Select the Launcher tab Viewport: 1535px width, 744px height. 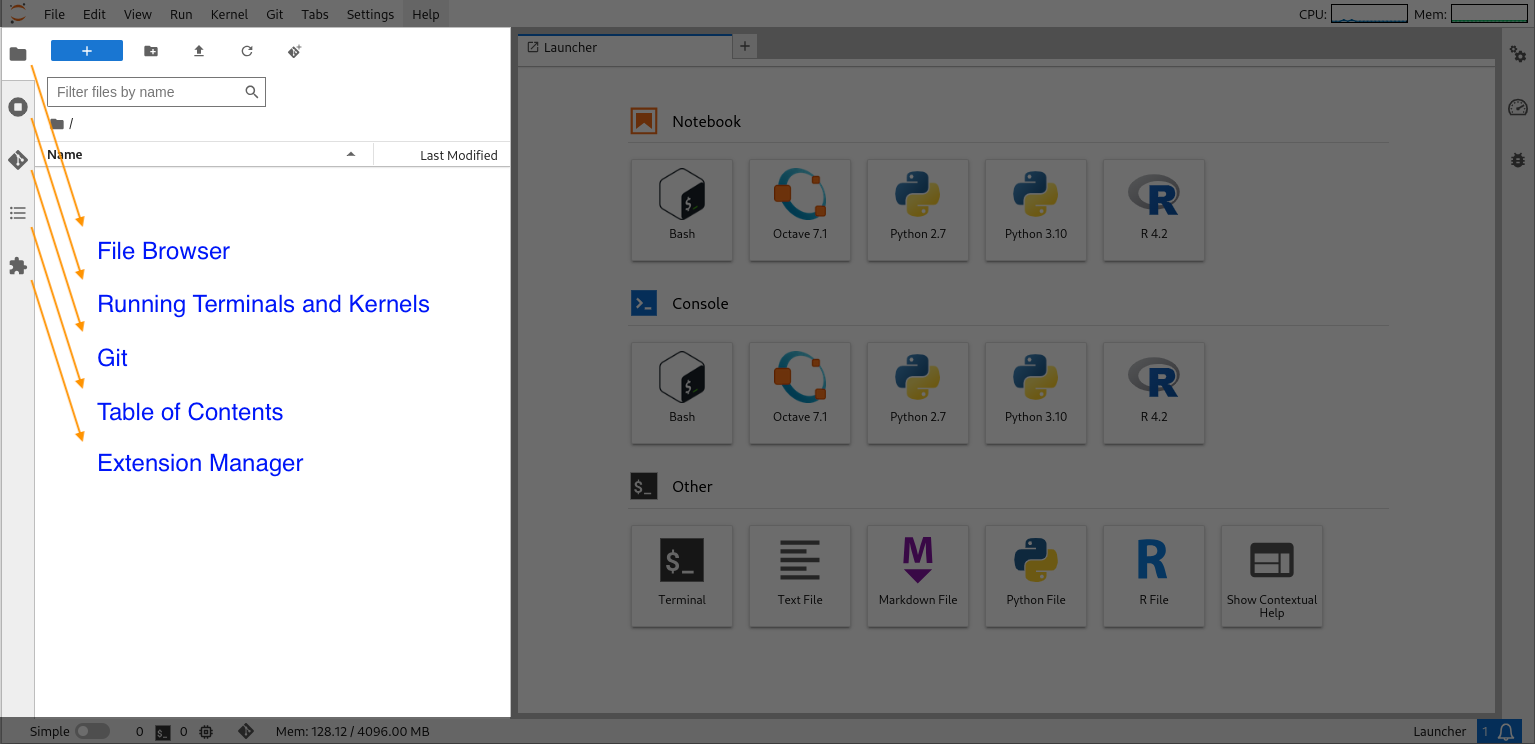pos(625,47)
